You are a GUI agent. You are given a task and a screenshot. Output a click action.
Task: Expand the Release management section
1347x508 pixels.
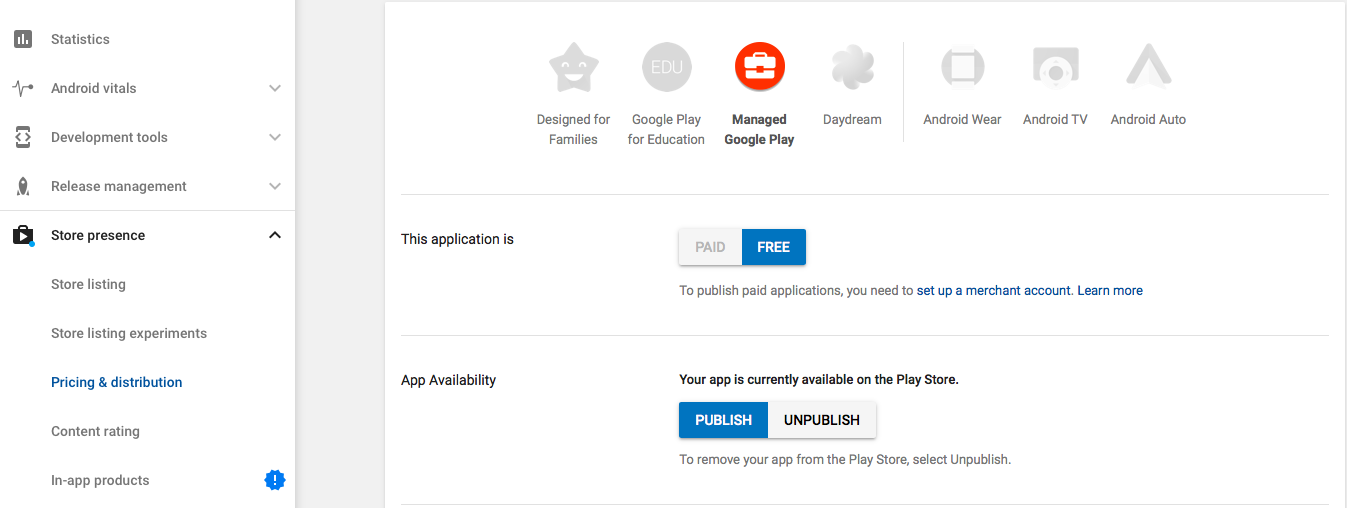point(275,186)
